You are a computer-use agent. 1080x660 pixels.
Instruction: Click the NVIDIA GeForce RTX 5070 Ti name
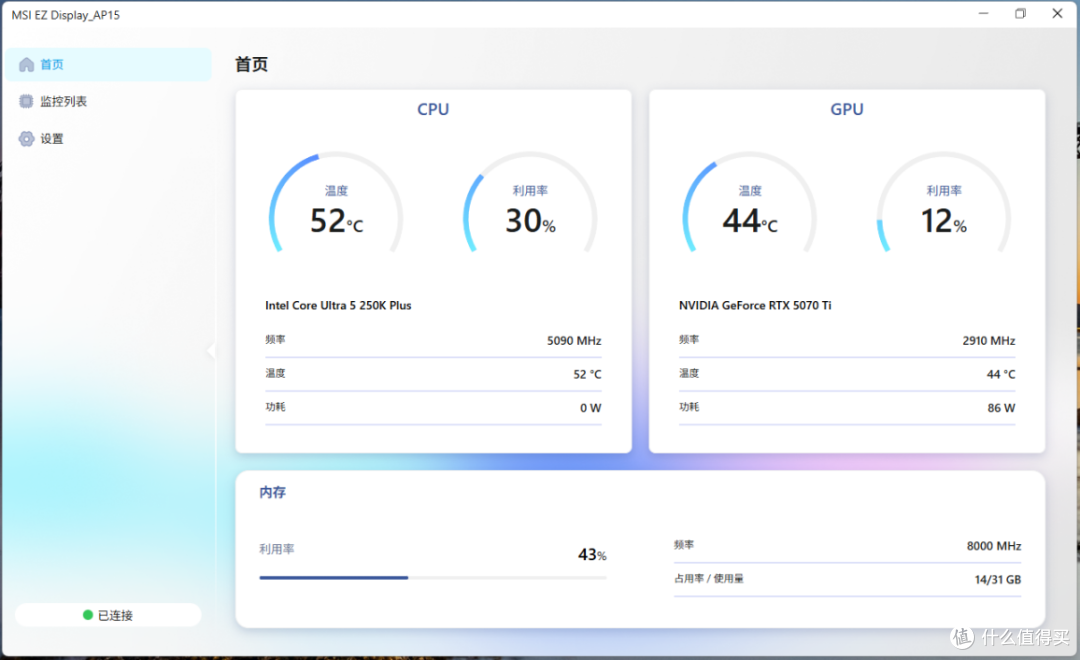coord(755,305)
